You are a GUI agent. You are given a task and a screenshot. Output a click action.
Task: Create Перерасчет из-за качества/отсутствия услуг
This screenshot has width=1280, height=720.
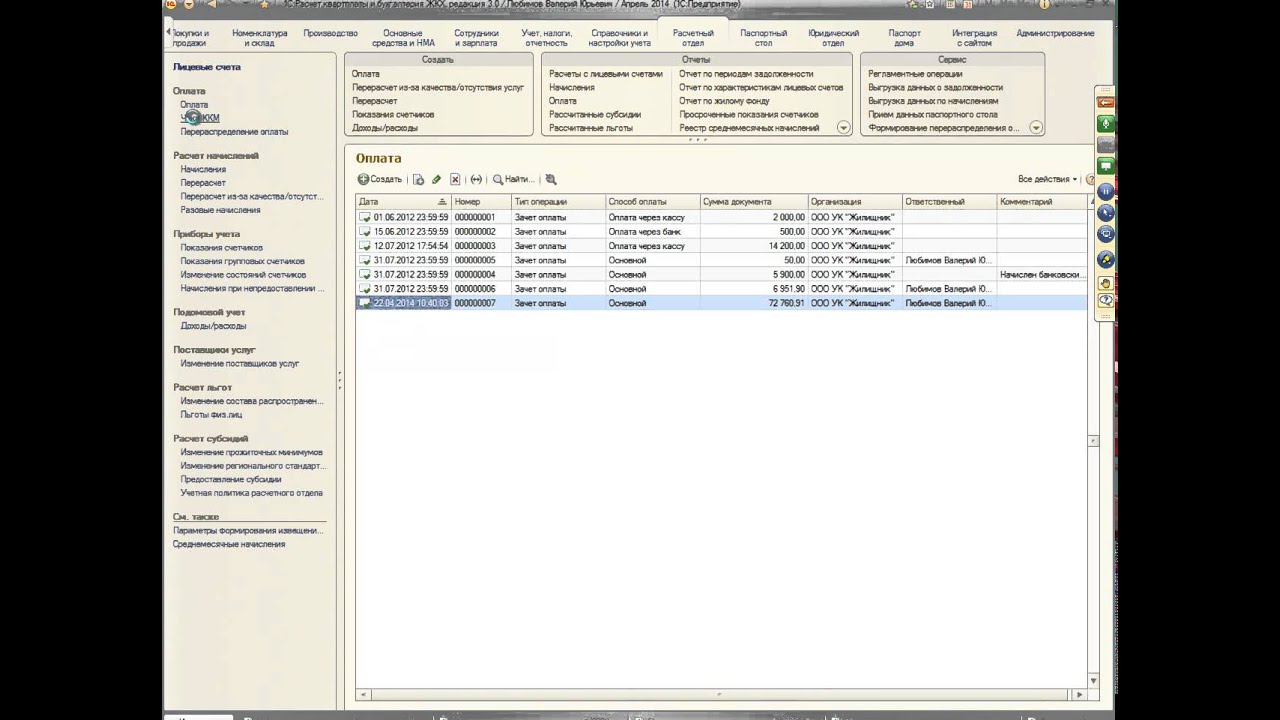coord(438,88)
